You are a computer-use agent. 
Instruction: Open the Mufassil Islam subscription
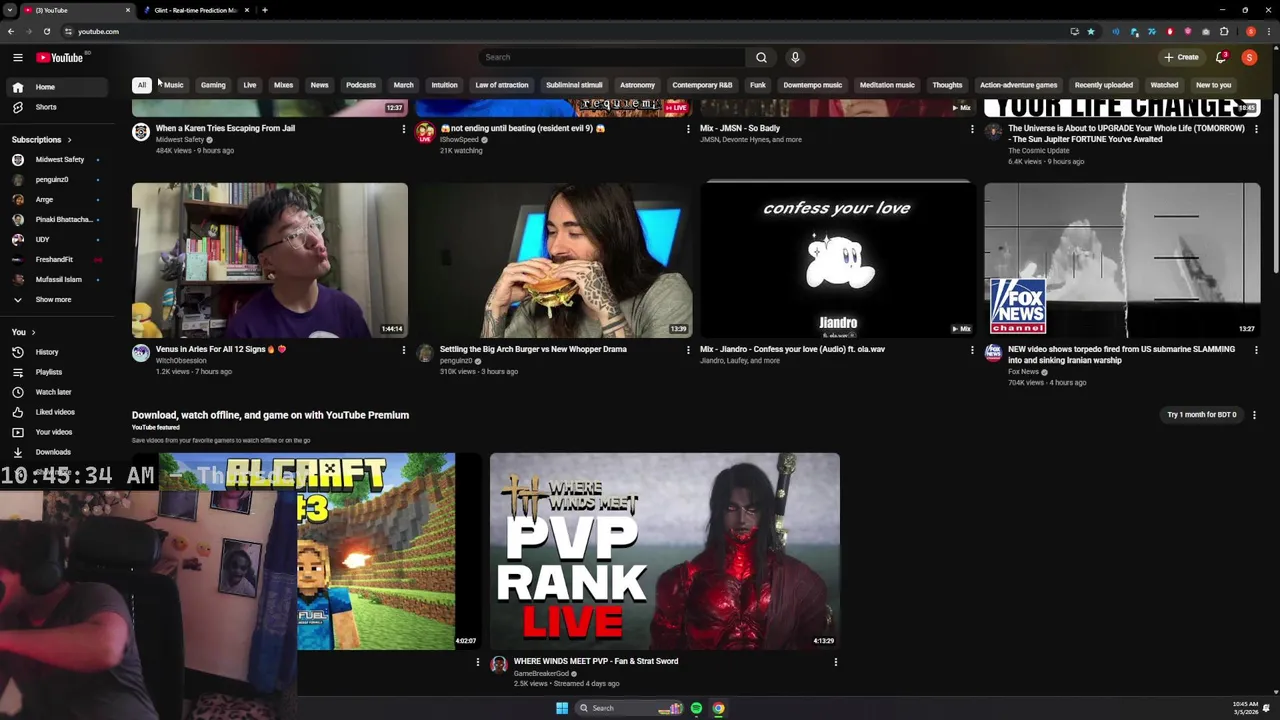click(x=59, y=280)
